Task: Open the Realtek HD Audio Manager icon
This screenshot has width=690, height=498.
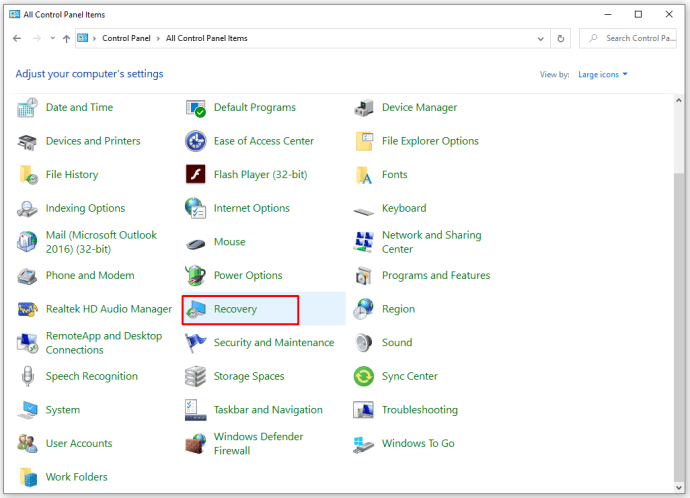Action: pos(27,309)
